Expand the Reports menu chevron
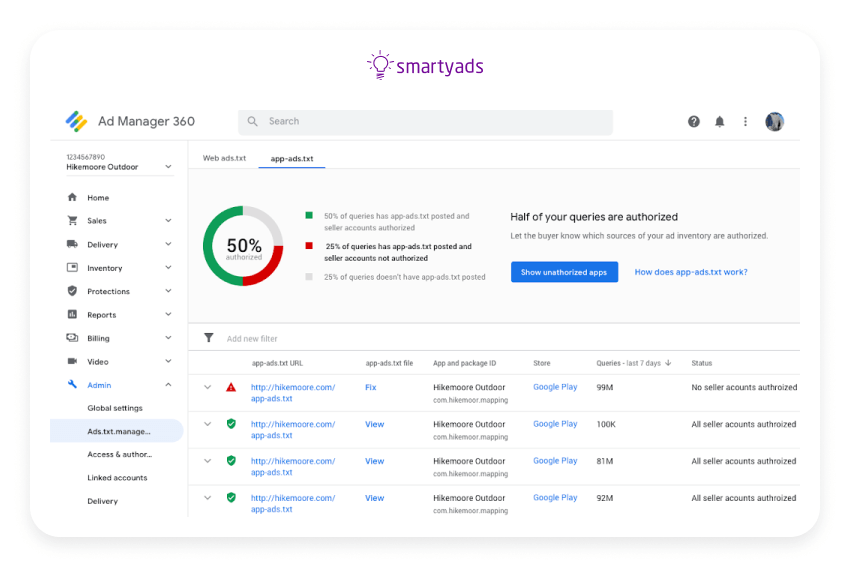 click(168, 314)
